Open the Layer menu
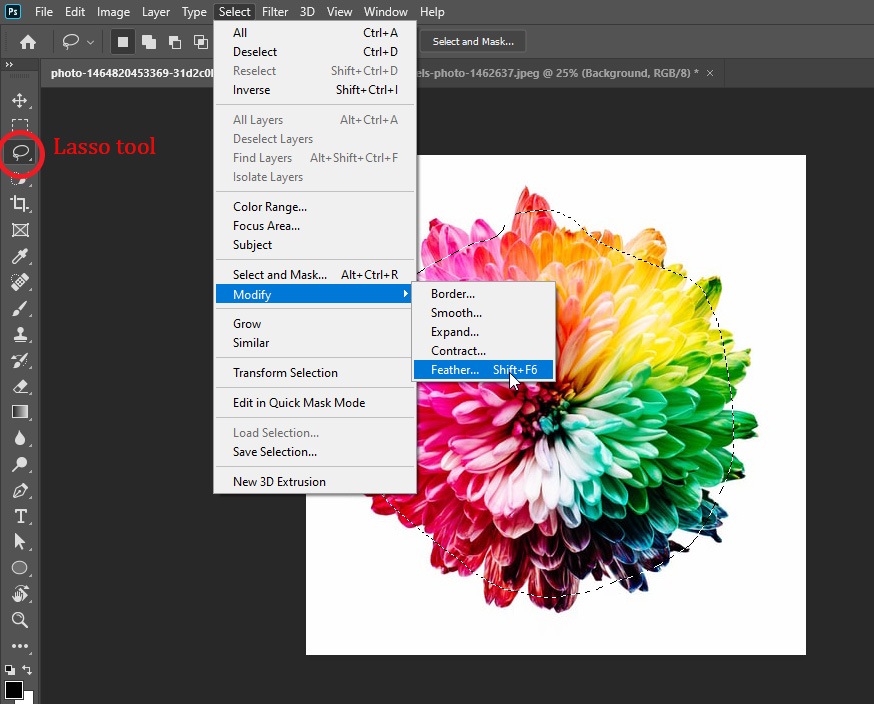Screen dimensions: 874x704 pyautogui.click(x=156, y=12)
